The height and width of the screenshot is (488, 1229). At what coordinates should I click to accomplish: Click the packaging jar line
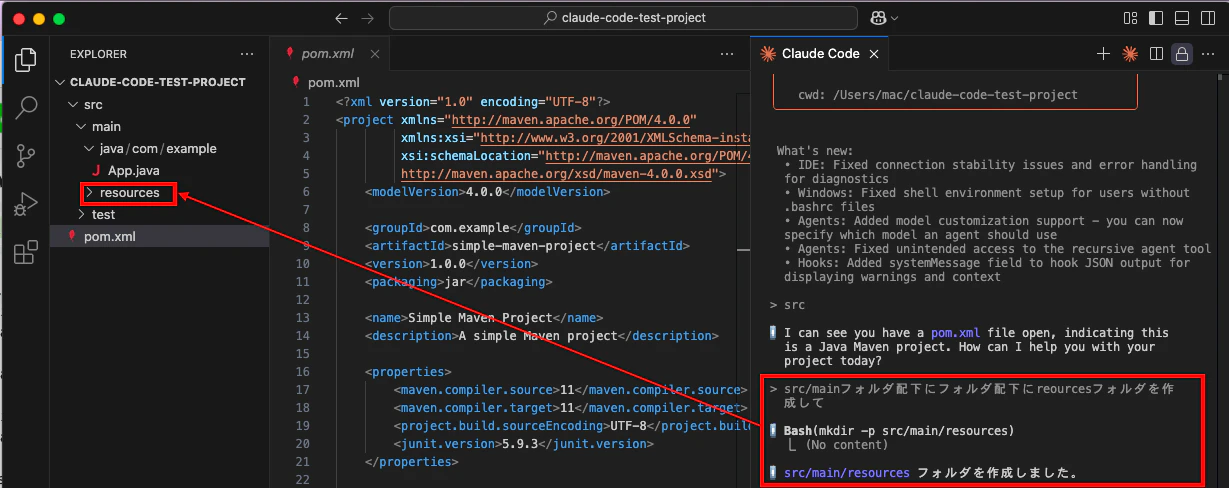(x=460, y=281)
